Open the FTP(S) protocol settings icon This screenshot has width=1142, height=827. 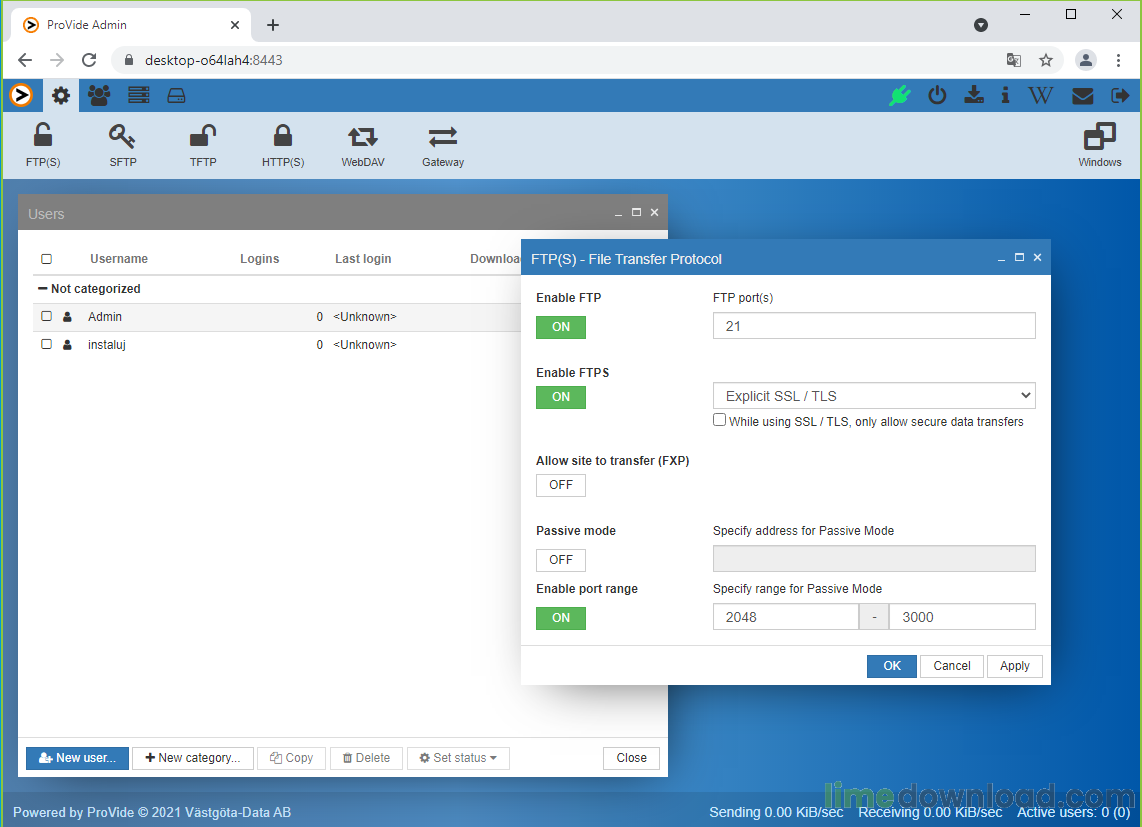coord(43,145)
